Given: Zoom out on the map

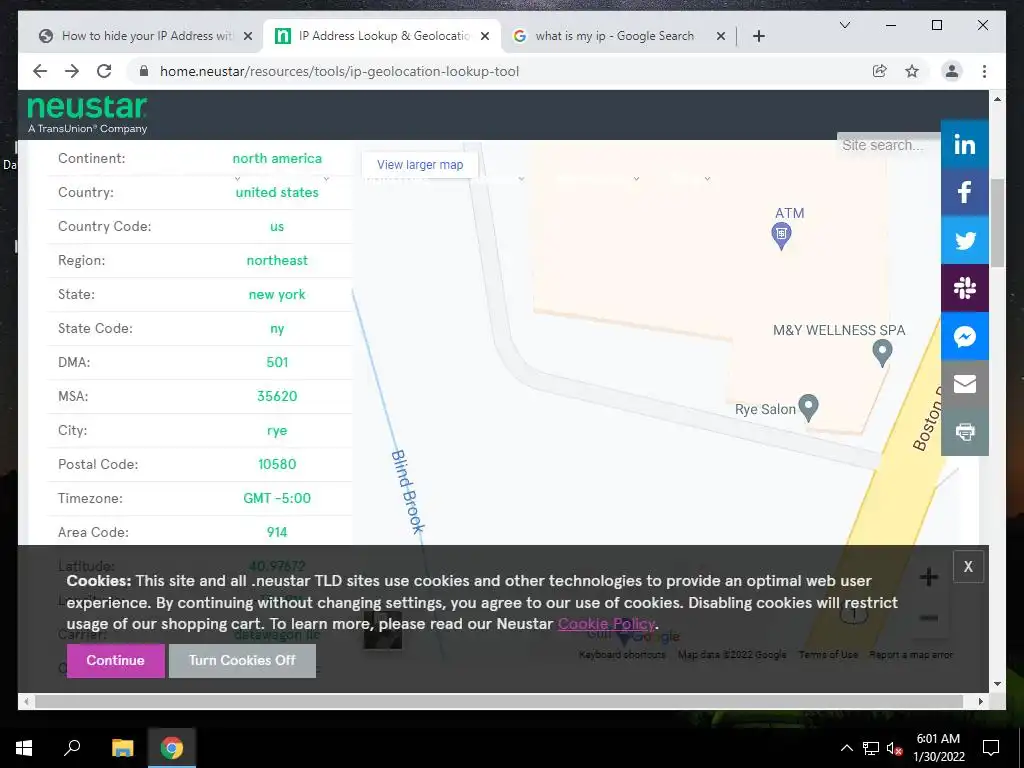Looking at the screenshot, I should tap(929, 618).
